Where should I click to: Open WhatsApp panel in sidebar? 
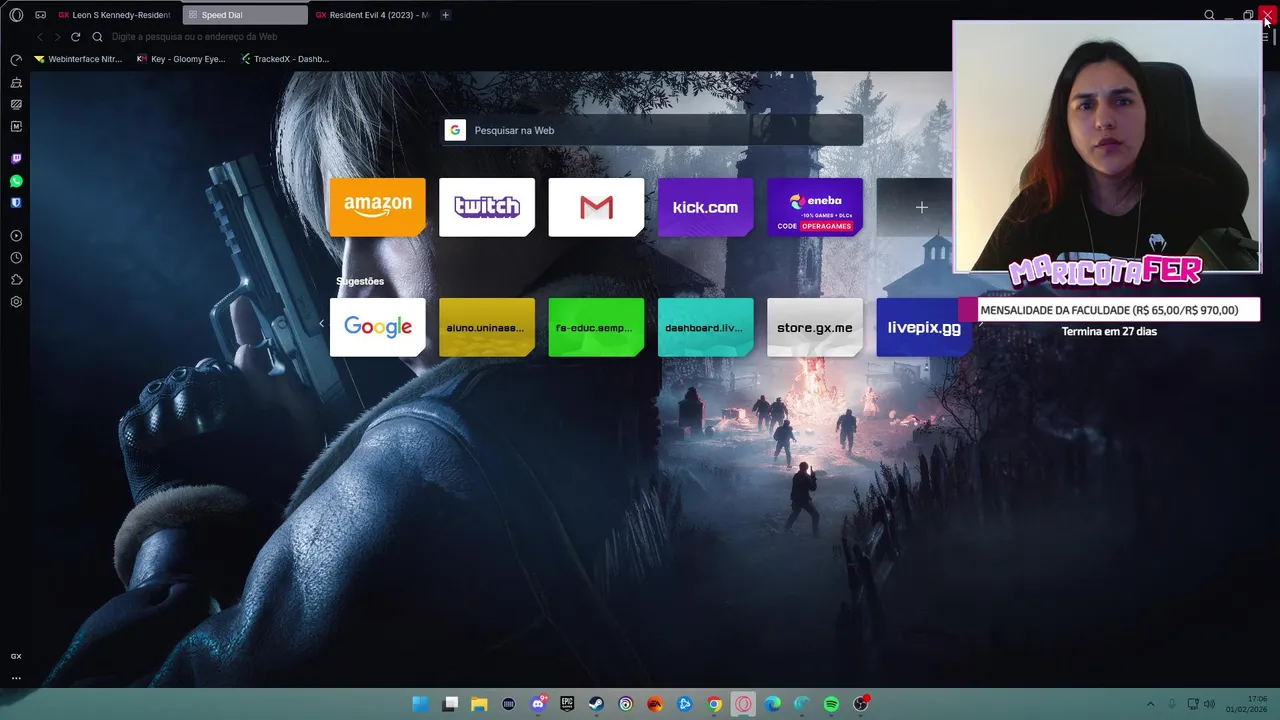(16, 181)
